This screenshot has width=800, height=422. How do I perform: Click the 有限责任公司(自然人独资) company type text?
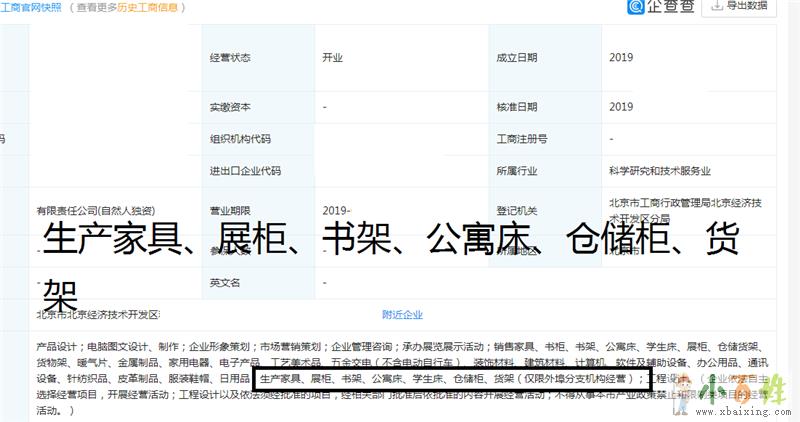pyautogui.click(x=95, y=211)
